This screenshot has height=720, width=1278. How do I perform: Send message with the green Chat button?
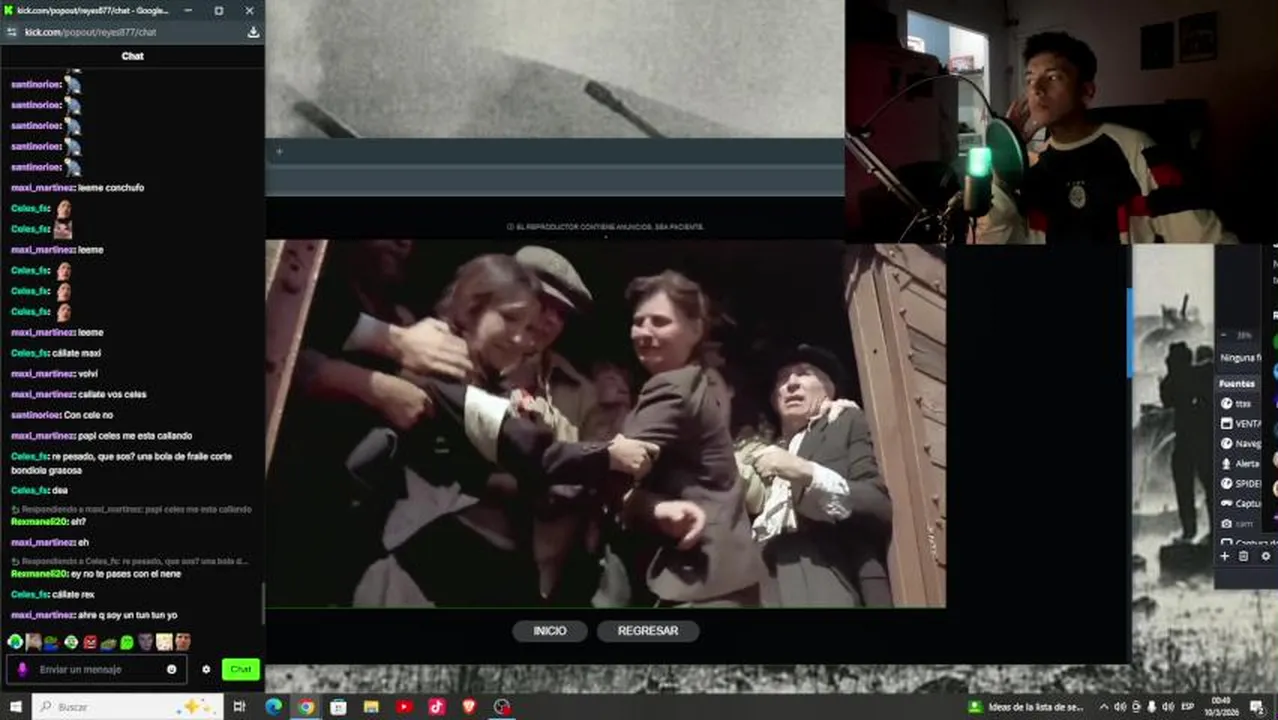(x=241, y=669)
